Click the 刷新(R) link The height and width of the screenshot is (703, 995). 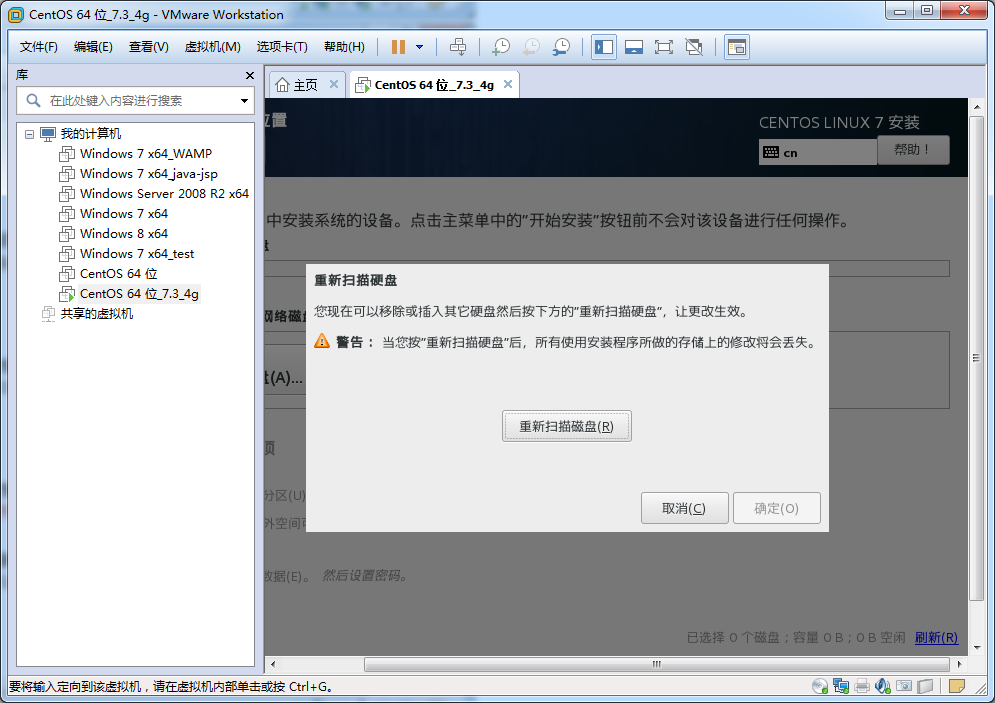click(x=936, y=637)
